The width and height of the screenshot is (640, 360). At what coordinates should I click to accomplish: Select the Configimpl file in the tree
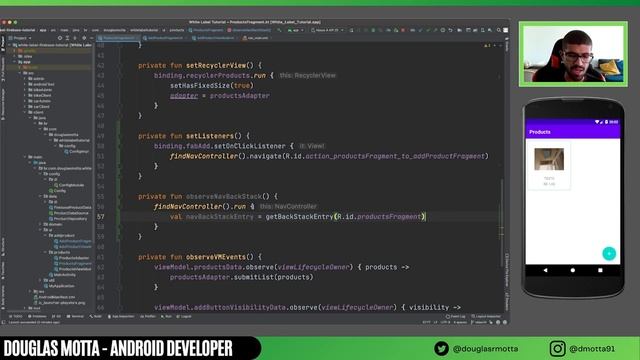(77, 151)
